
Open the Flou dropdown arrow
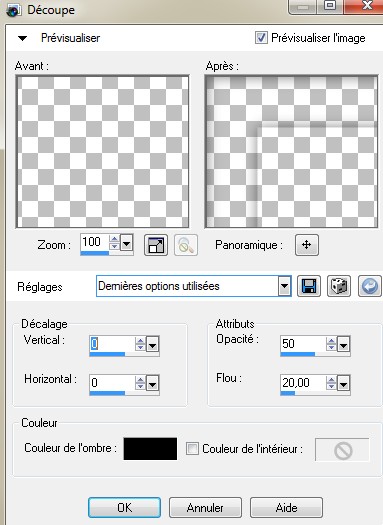tap(343, 384)
